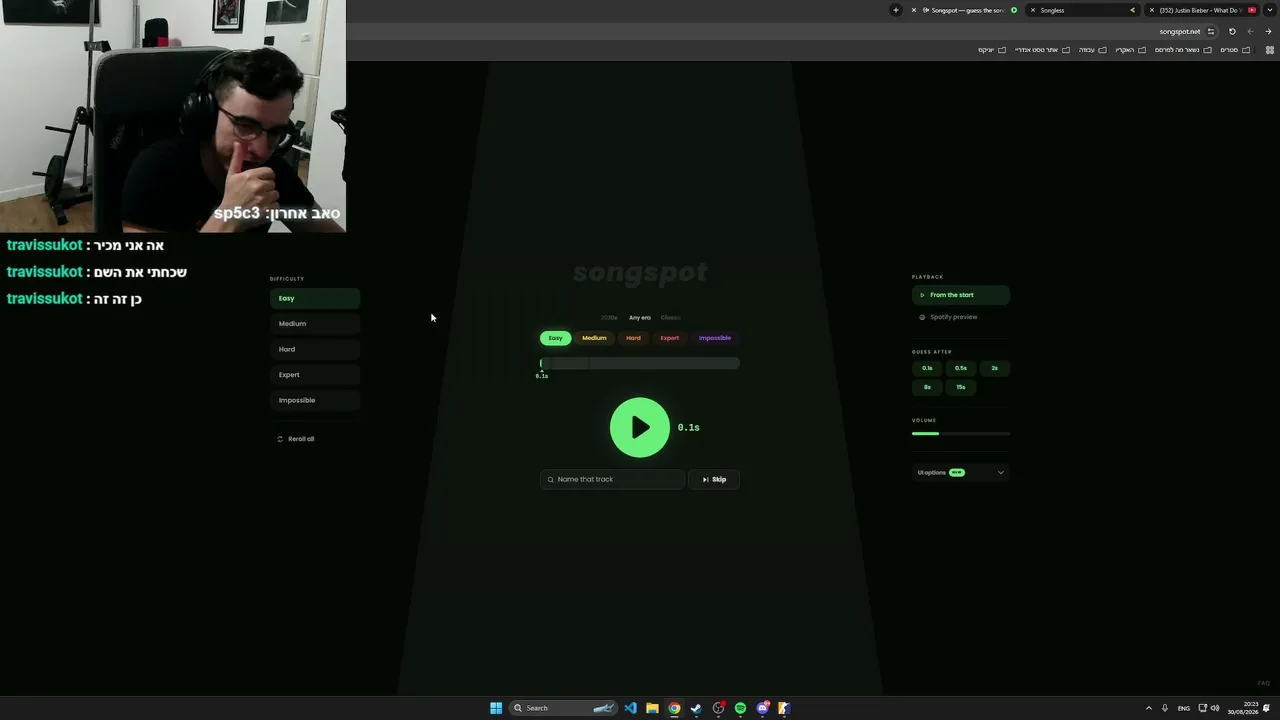Open the tab search dropdown arrow
The height and width of the screenshot is (720, 1280).
coord(1270,10)
